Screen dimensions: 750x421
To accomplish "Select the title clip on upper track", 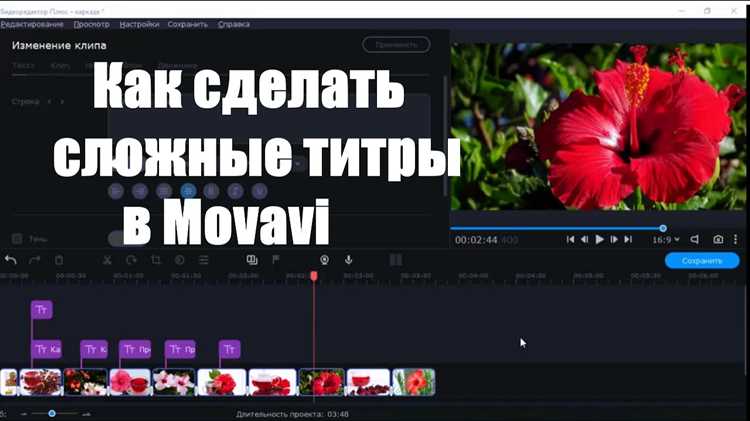I will tap(42, 310).
